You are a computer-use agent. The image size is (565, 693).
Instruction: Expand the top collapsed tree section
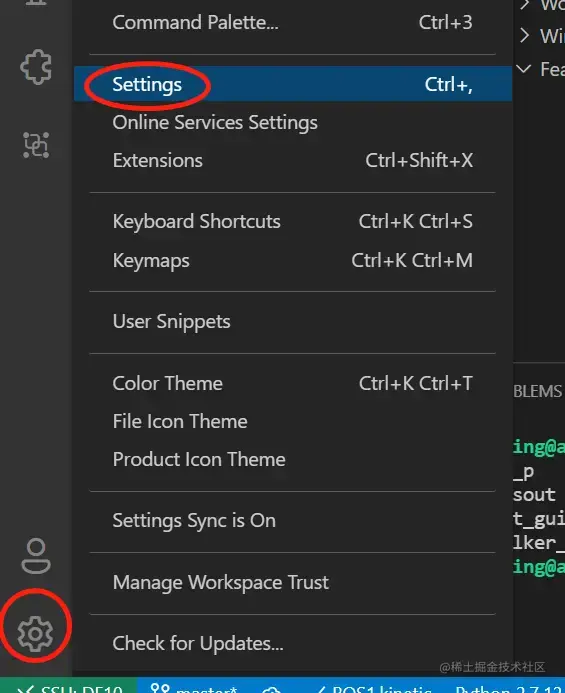point(524,4)
